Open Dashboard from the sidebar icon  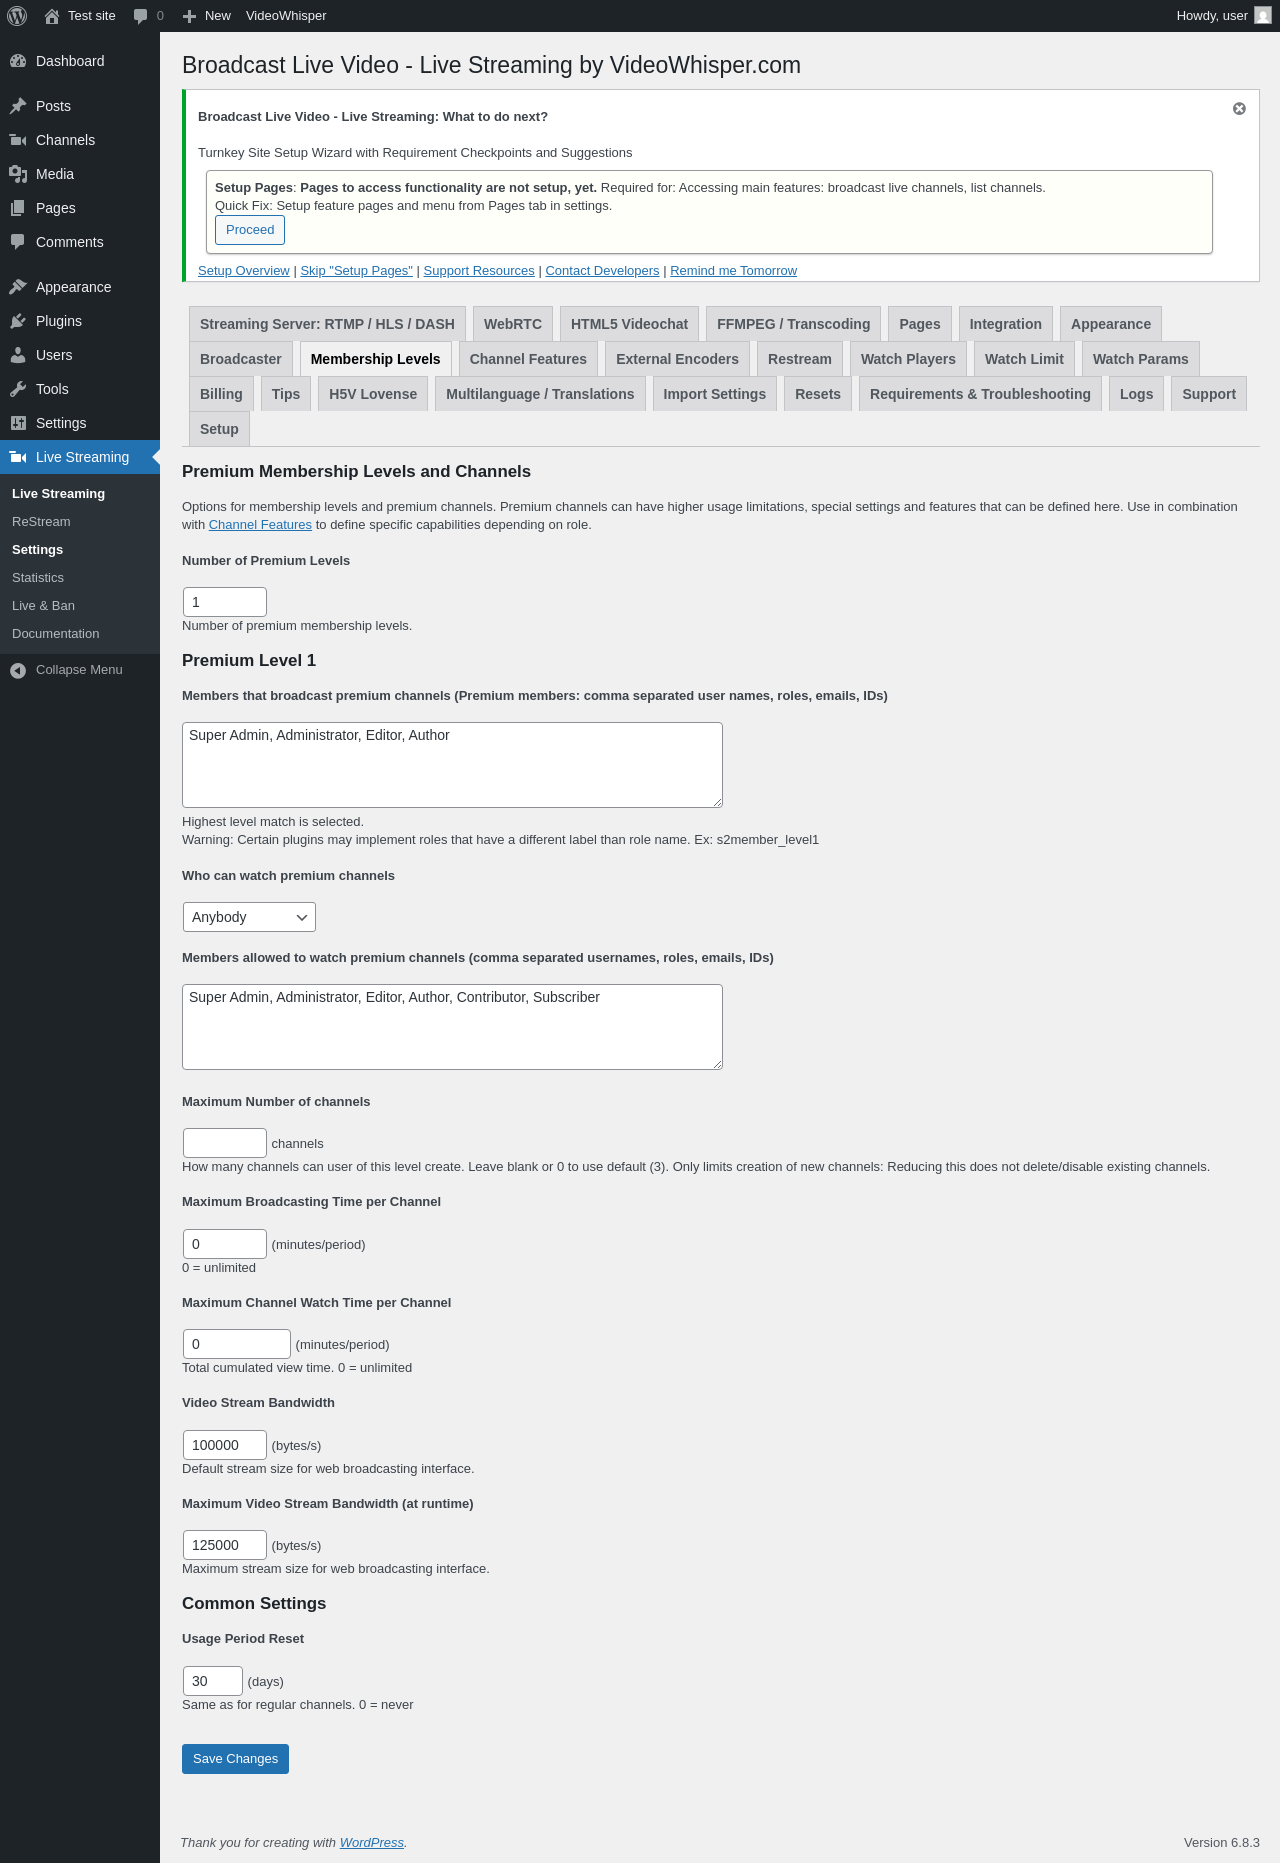18,61
